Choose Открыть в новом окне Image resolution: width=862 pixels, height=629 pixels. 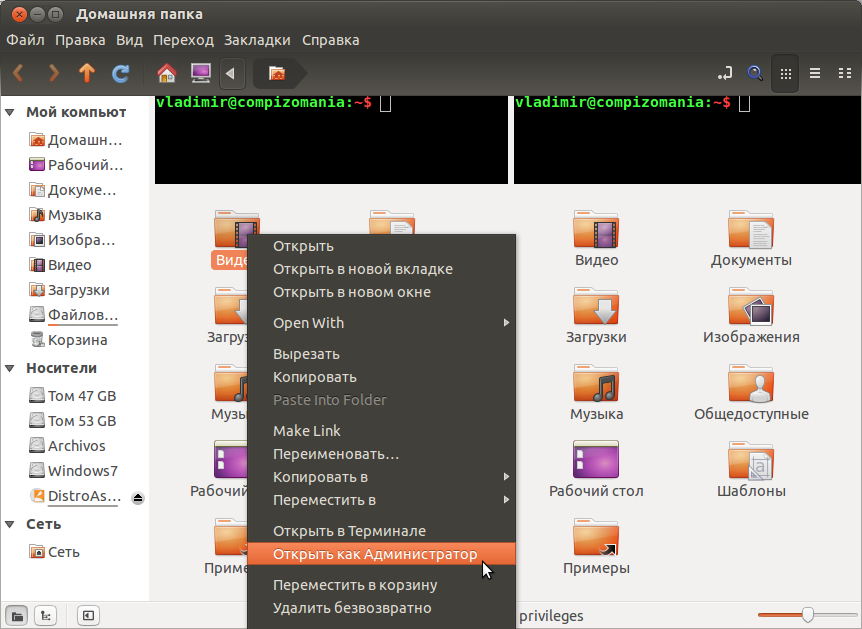coord(382,293)
